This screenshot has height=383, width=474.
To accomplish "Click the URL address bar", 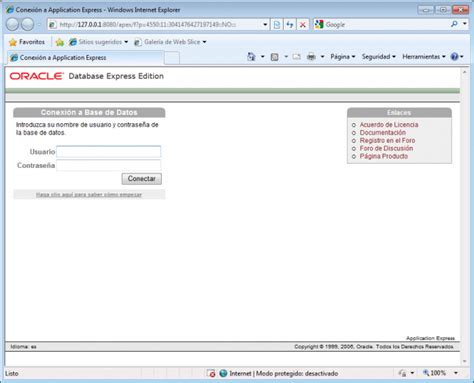I will coord(158,24).
